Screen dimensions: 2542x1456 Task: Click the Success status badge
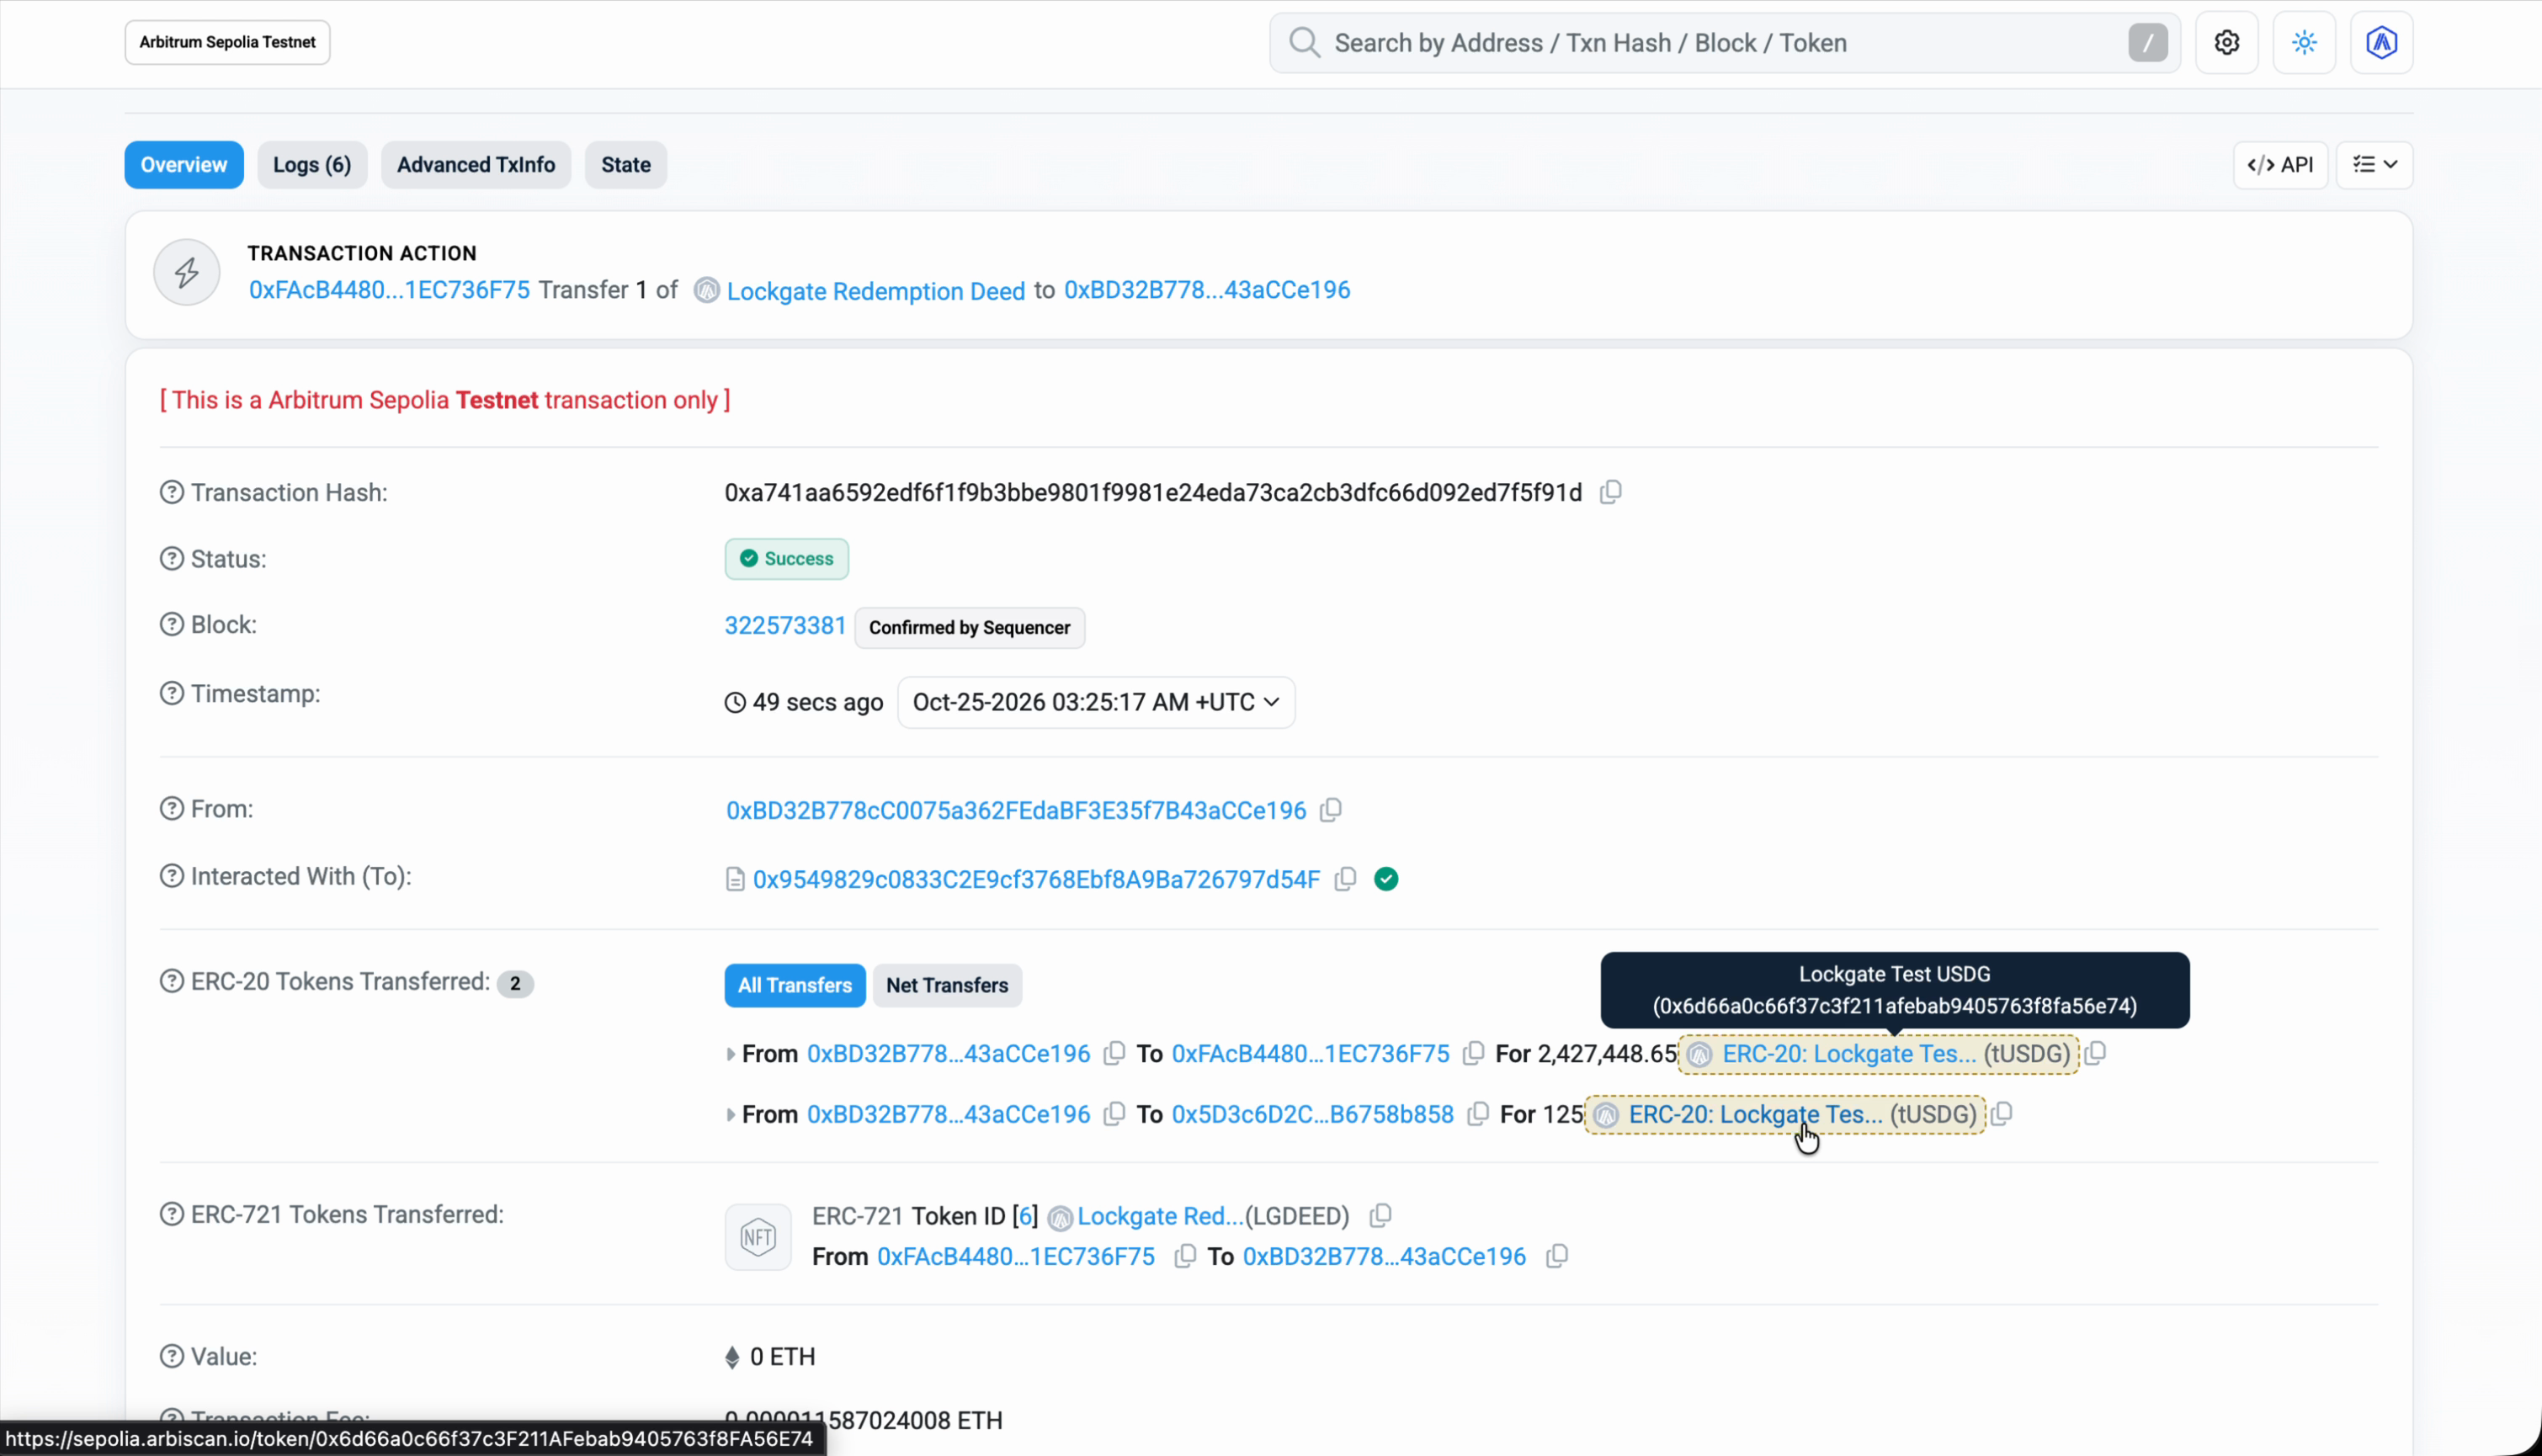(787, 559)
